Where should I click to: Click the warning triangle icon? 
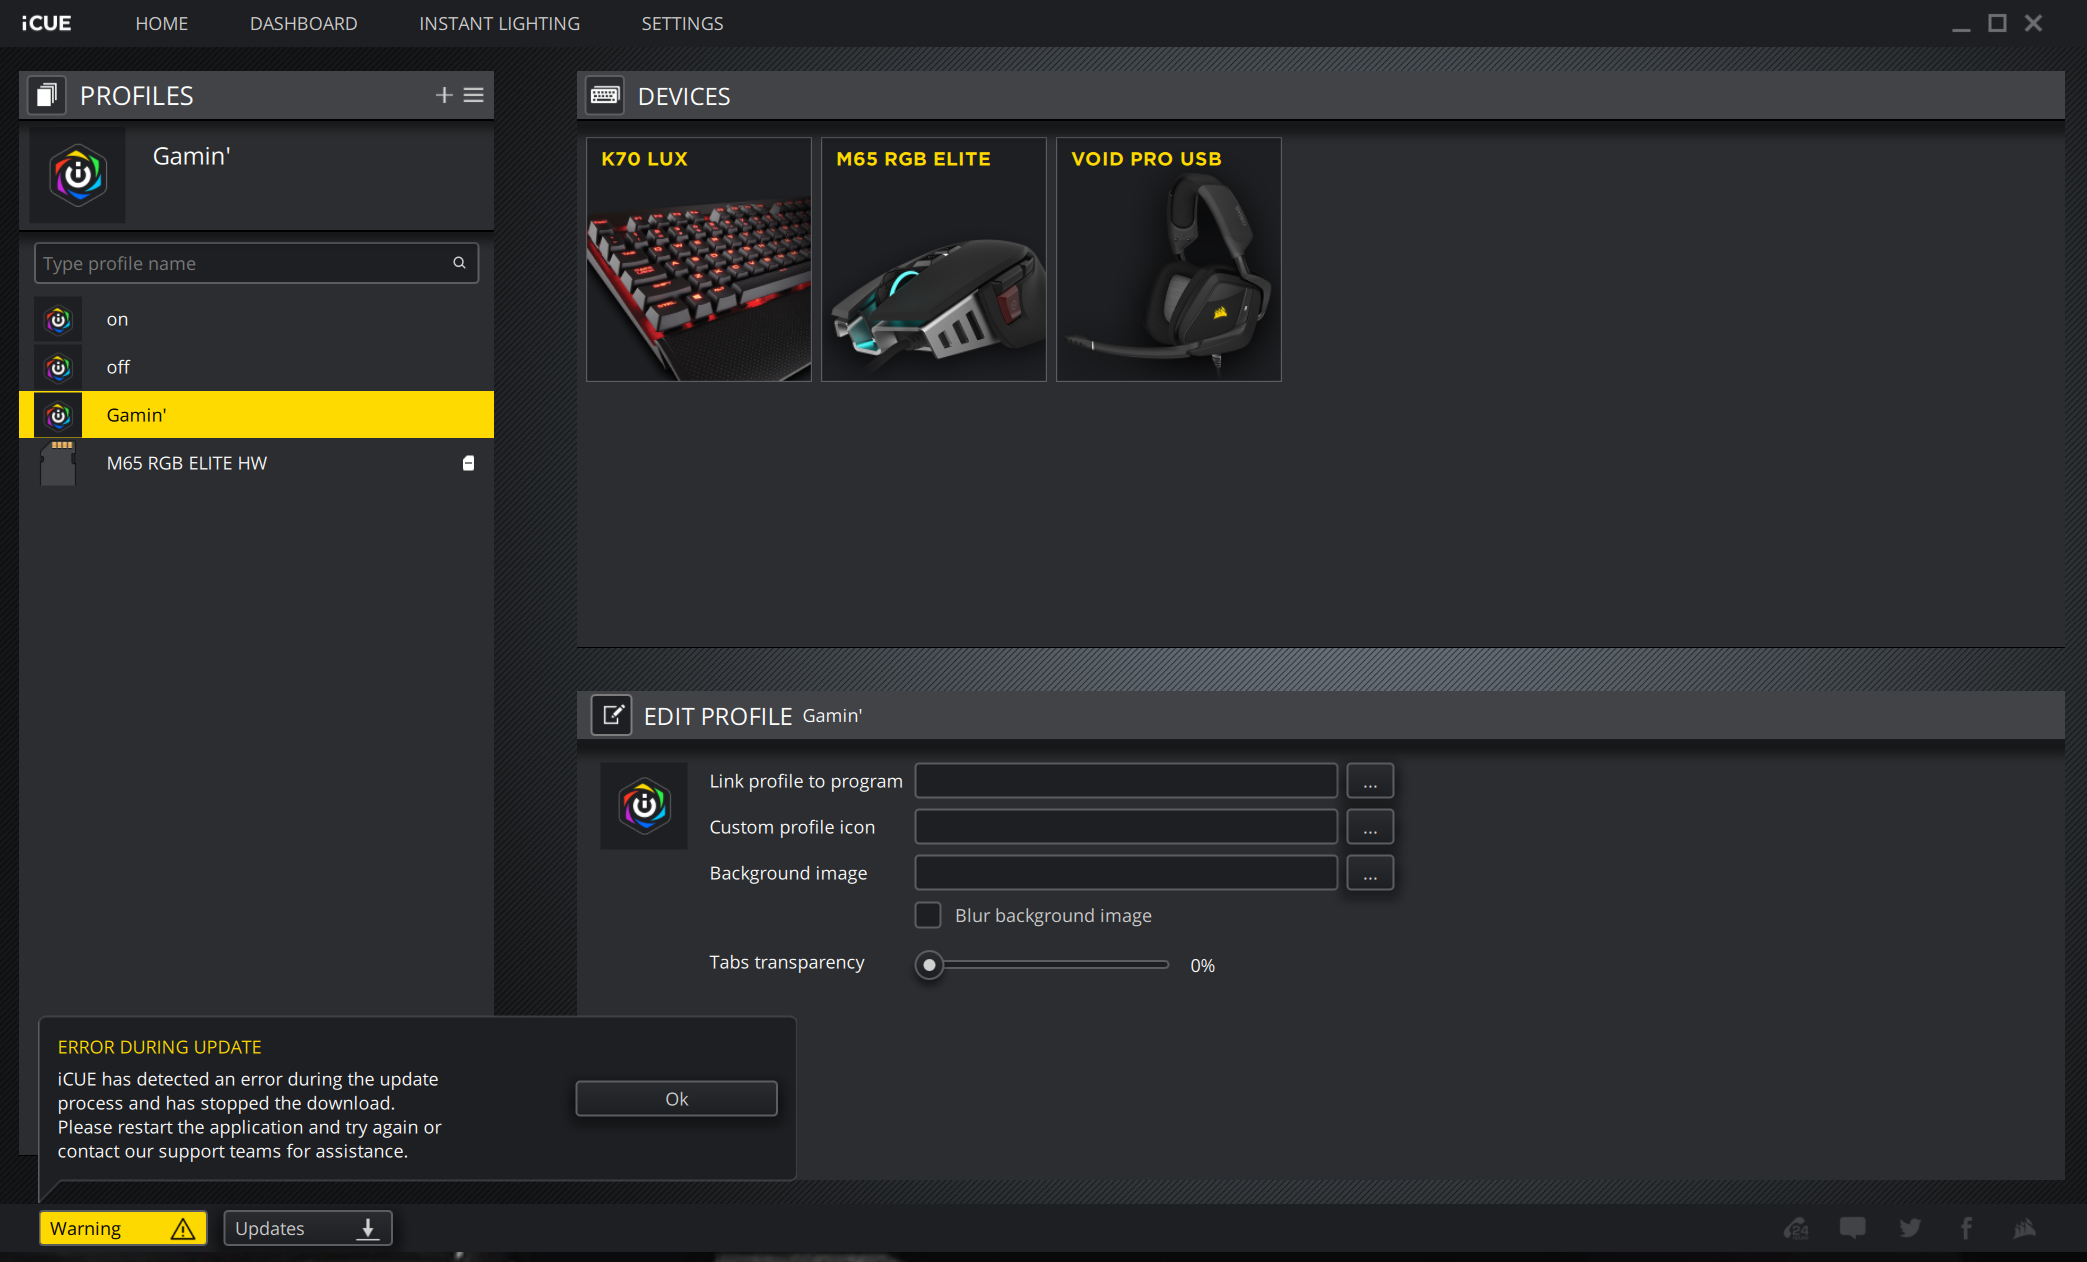(x=183, y=1228)
